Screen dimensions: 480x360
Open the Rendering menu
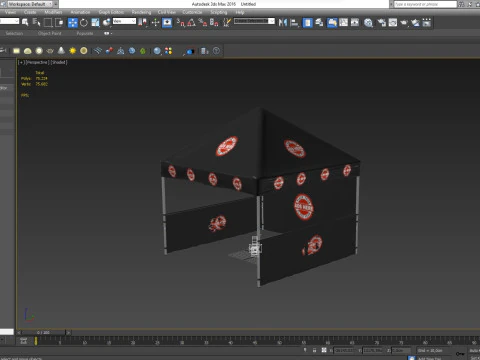click(x=141, y=12)
